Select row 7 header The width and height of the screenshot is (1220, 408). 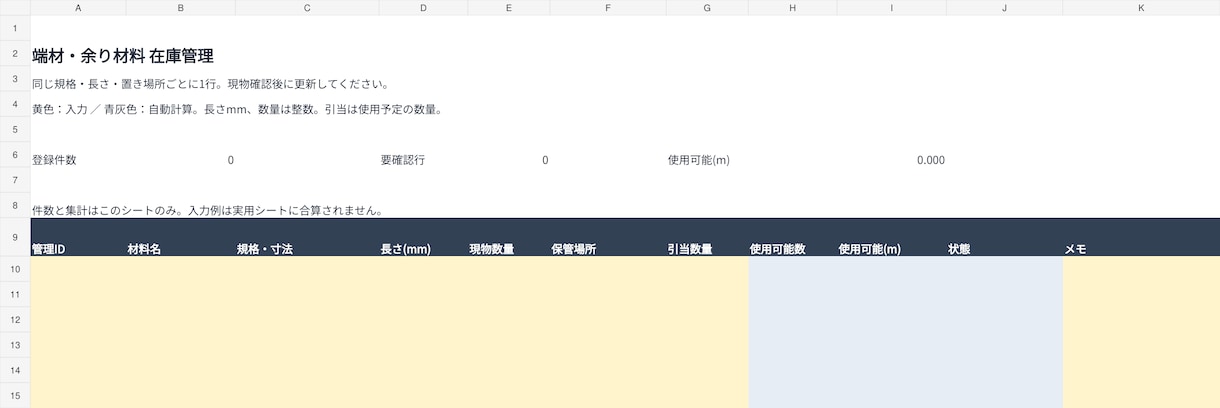[15, 181]
